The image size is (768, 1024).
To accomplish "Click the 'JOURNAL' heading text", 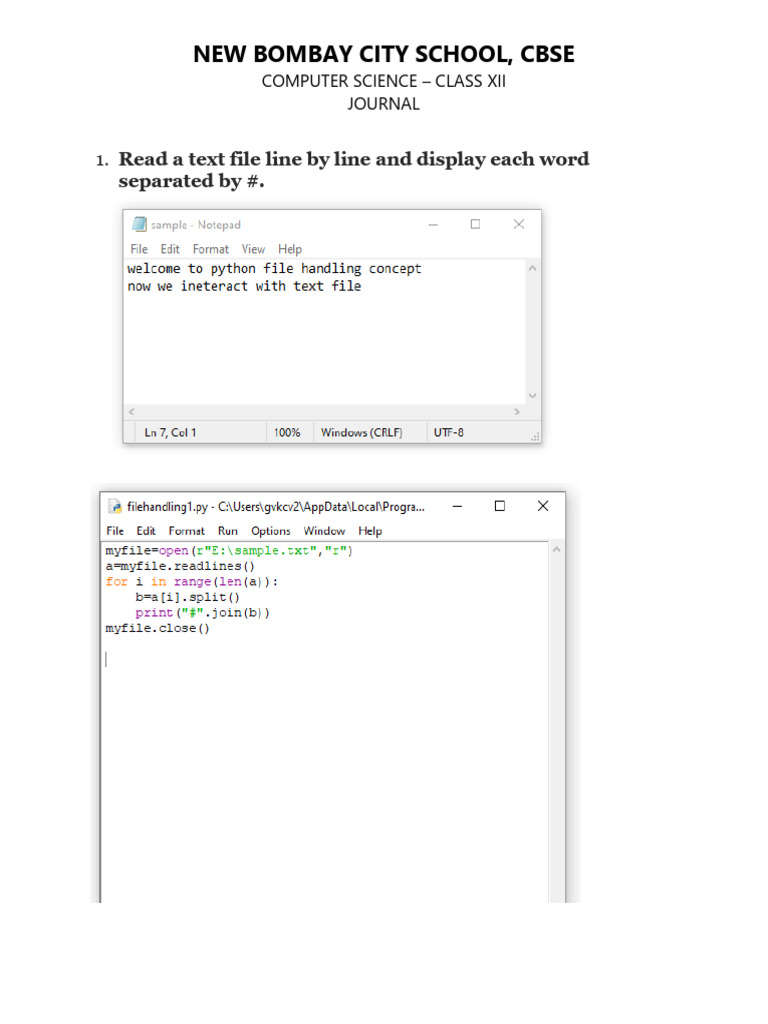I will [x=383, y=104].
